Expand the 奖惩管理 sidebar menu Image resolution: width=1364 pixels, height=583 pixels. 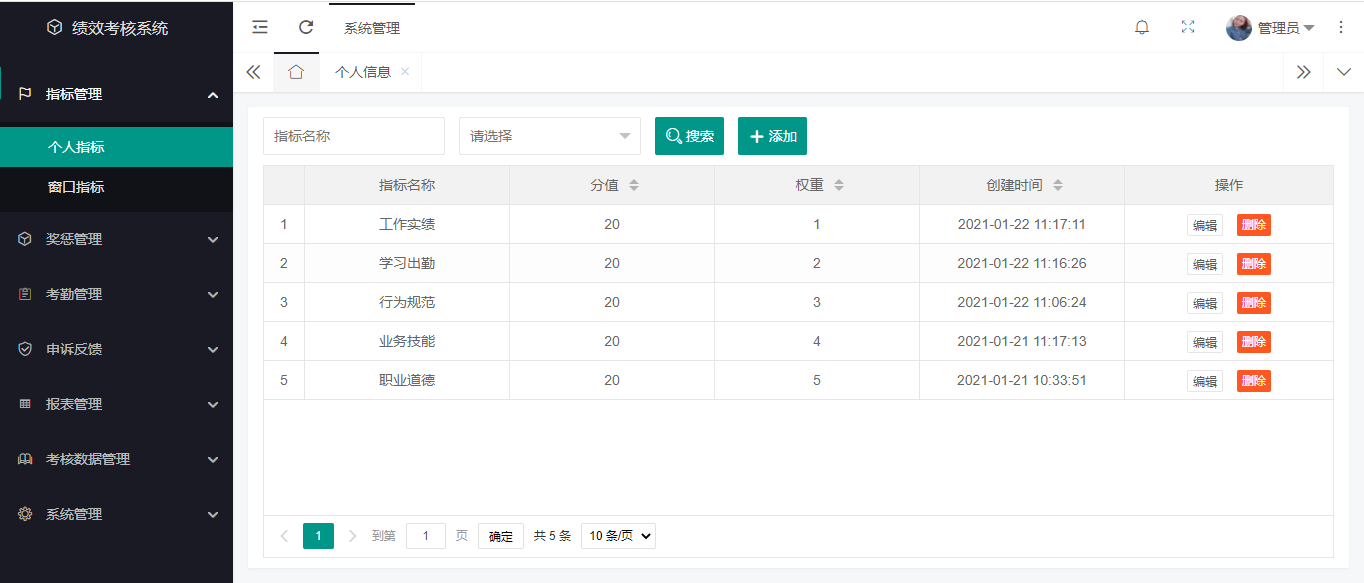pyautogui.click(x=116, y=239)
